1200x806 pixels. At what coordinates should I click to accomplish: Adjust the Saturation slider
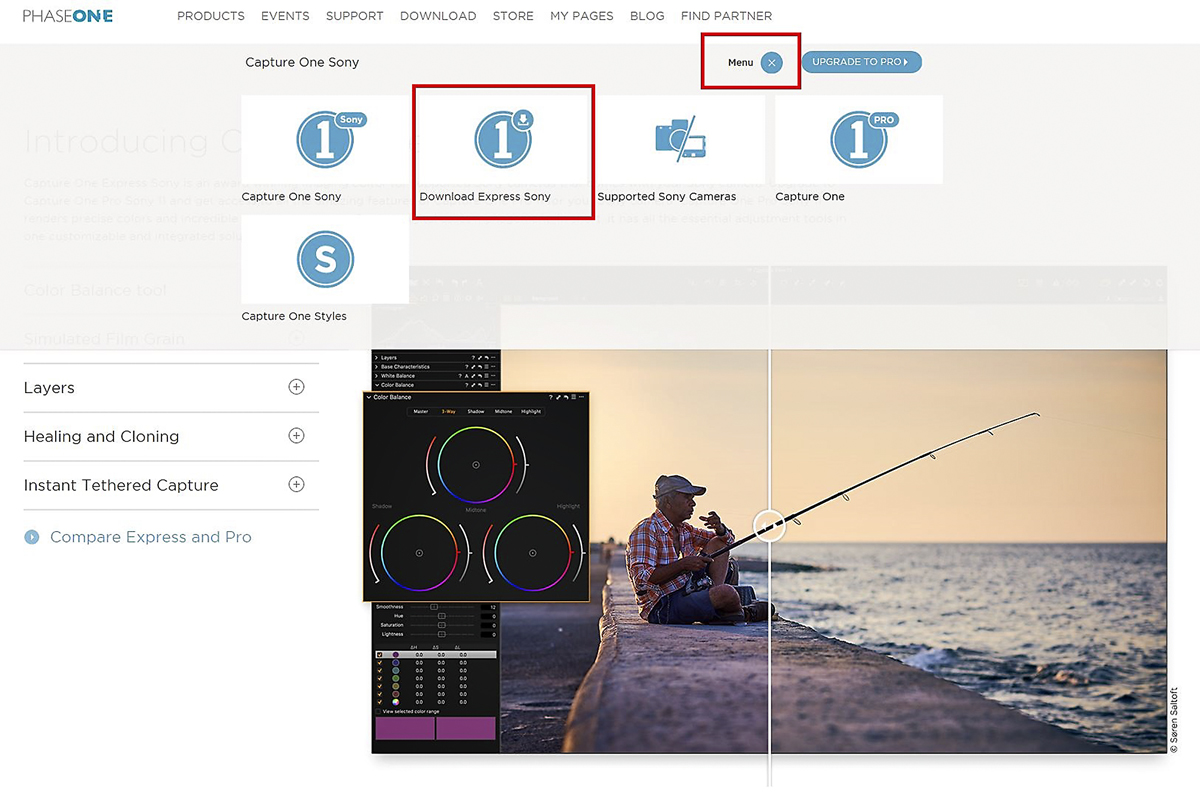442,625
